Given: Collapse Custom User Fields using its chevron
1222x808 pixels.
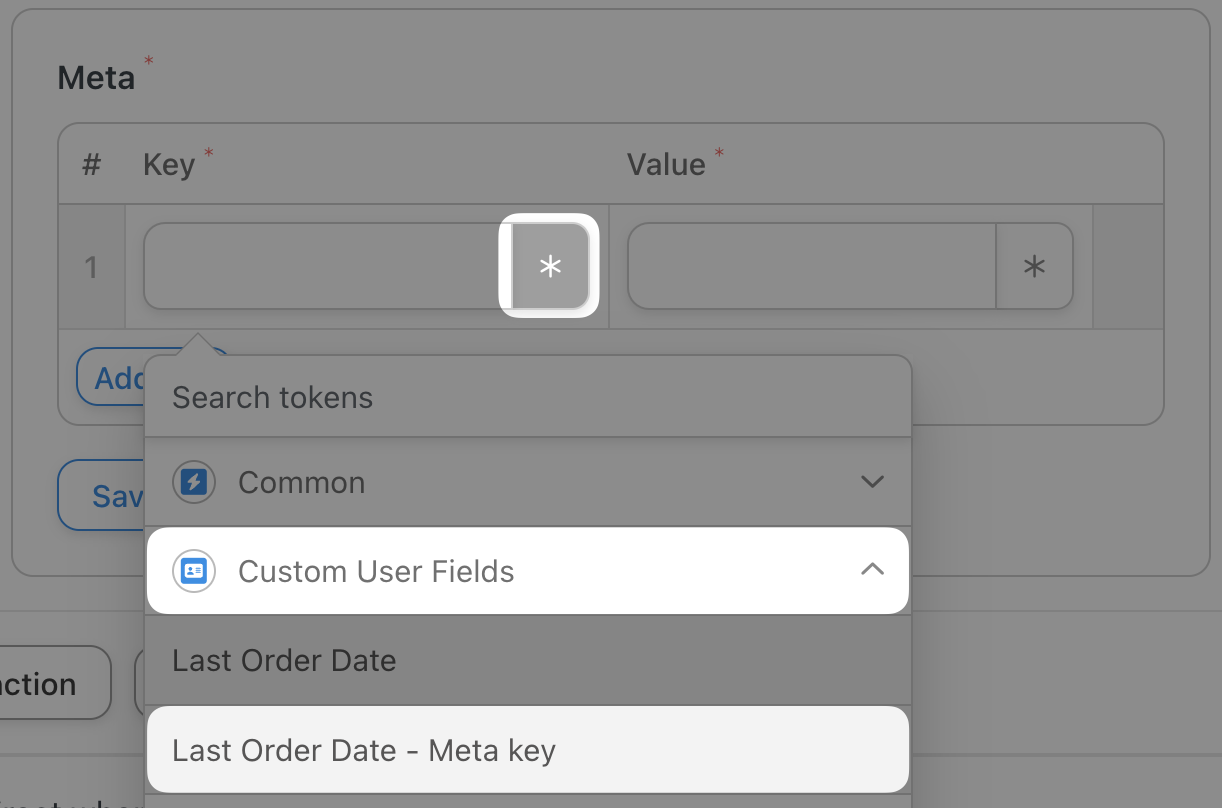Looking at the screenshot, I should 872,570.
